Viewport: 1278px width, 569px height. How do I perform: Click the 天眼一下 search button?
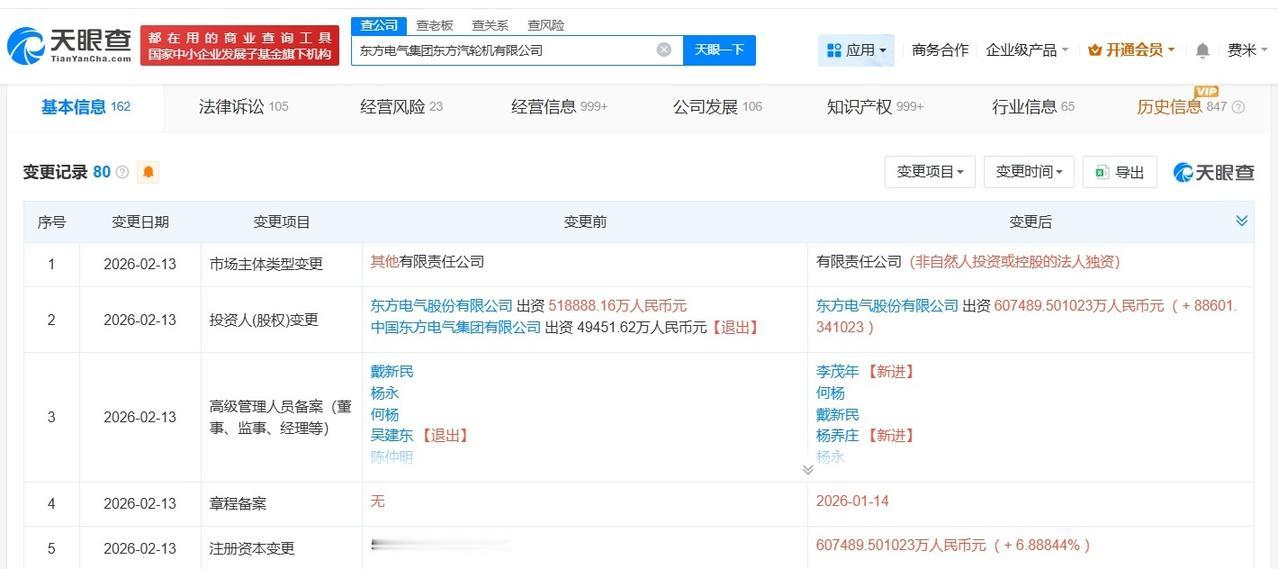point(719,50)
